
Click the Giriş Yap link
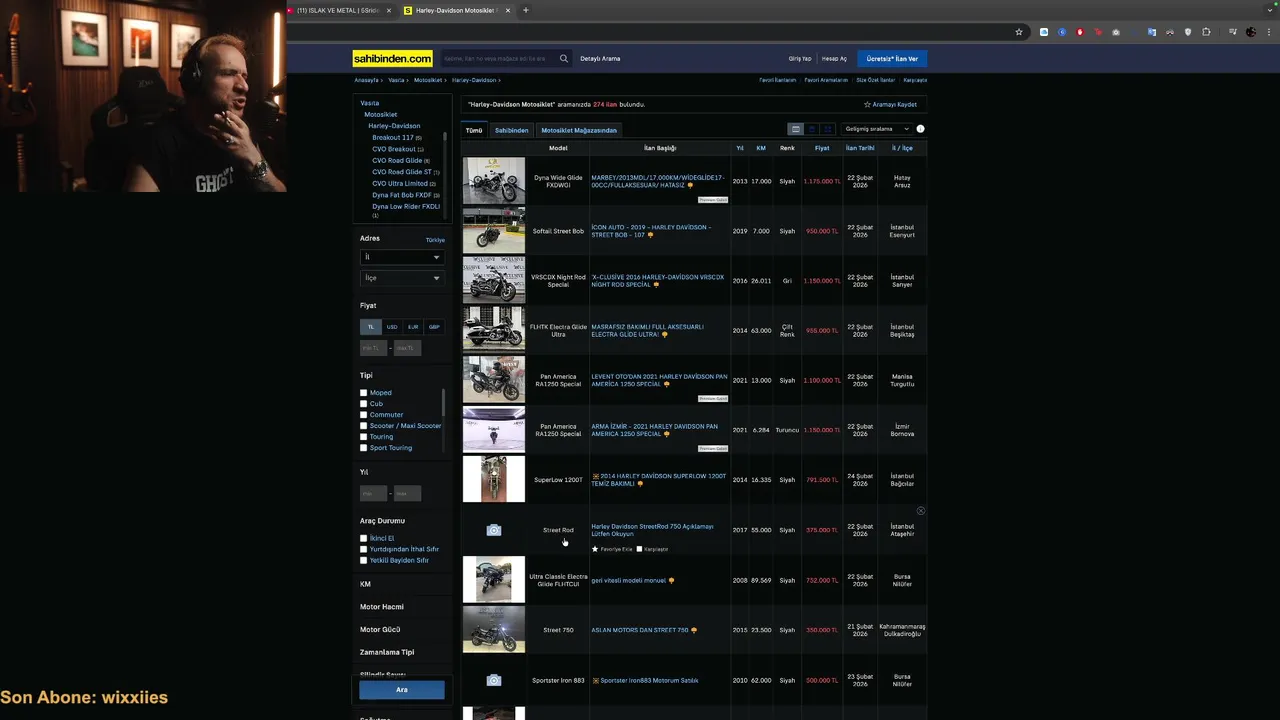[x=800, y=59]
